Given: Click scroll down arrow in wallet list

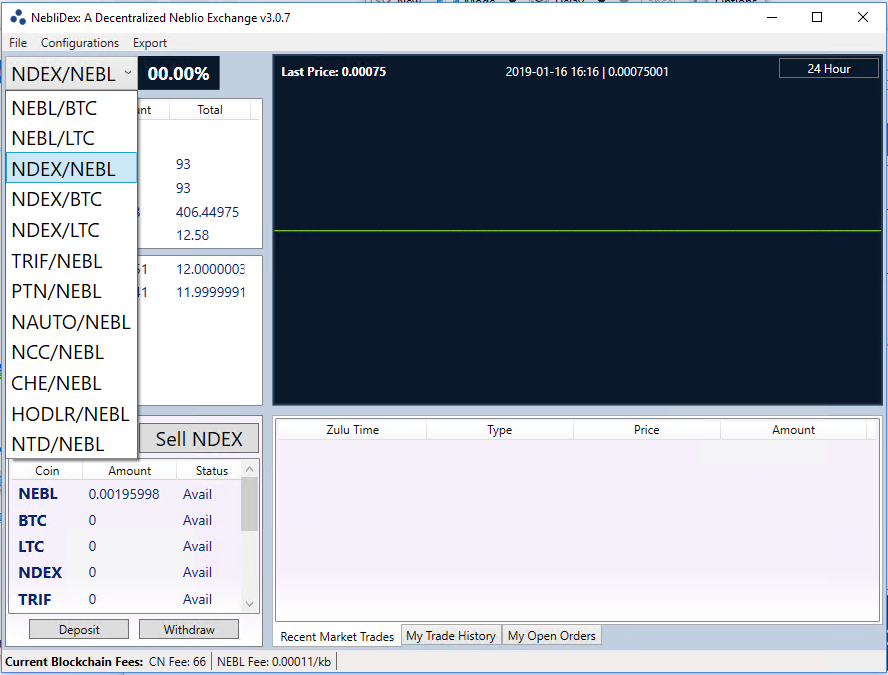Looking at the screenshot, I should click(x=249, y=604).
